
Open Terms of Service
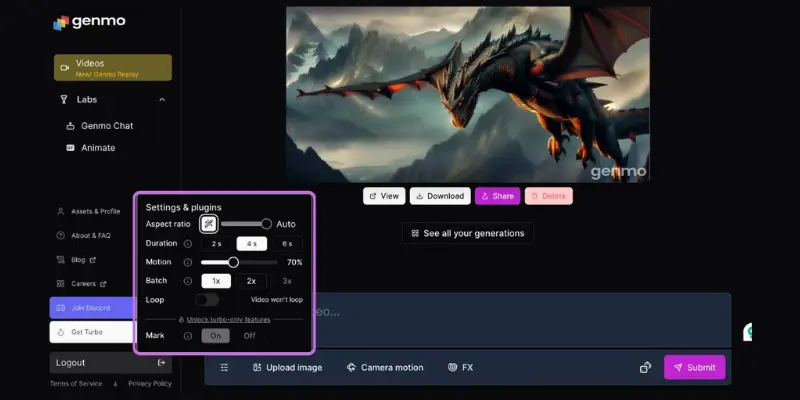tap(76, 384)
